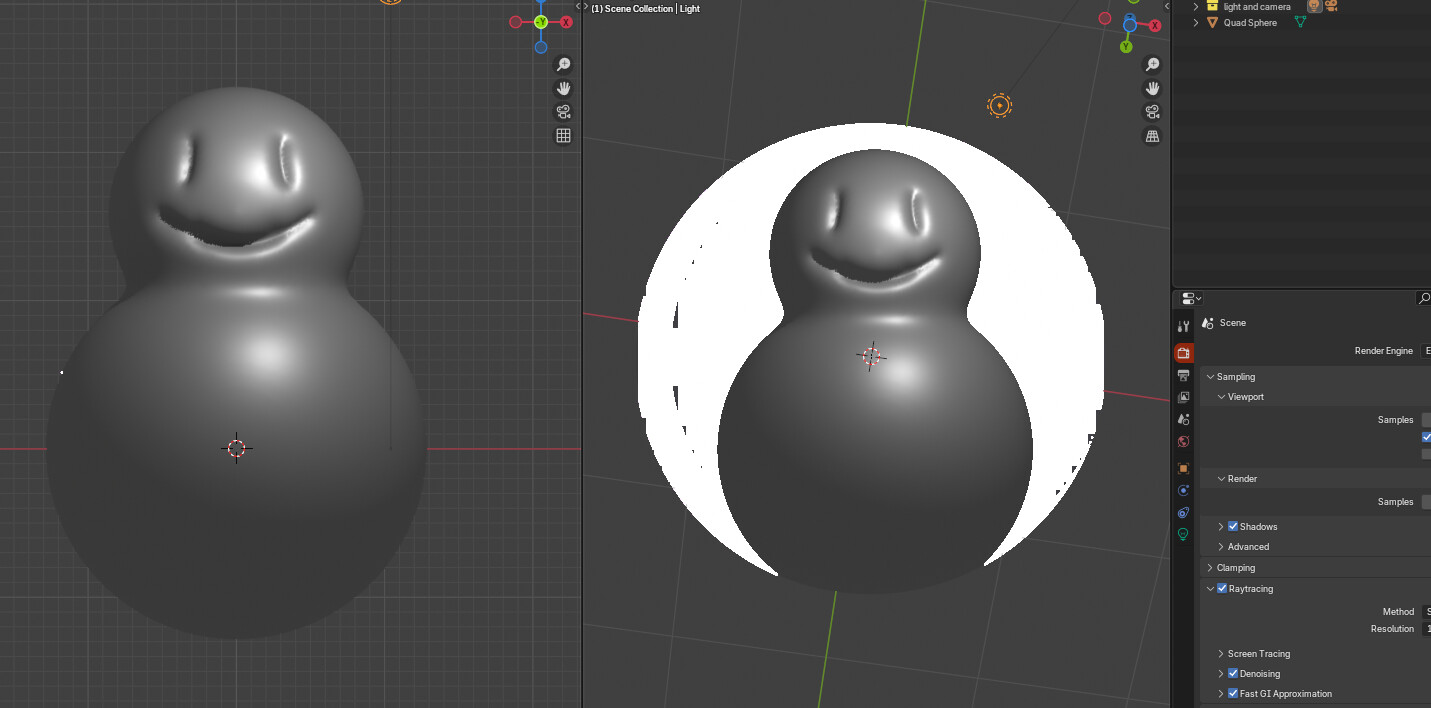Switch orthographic grid icon in left viewport
Image resolution: width=1431 pixels, height=708 pixels.
coord(563,136)
